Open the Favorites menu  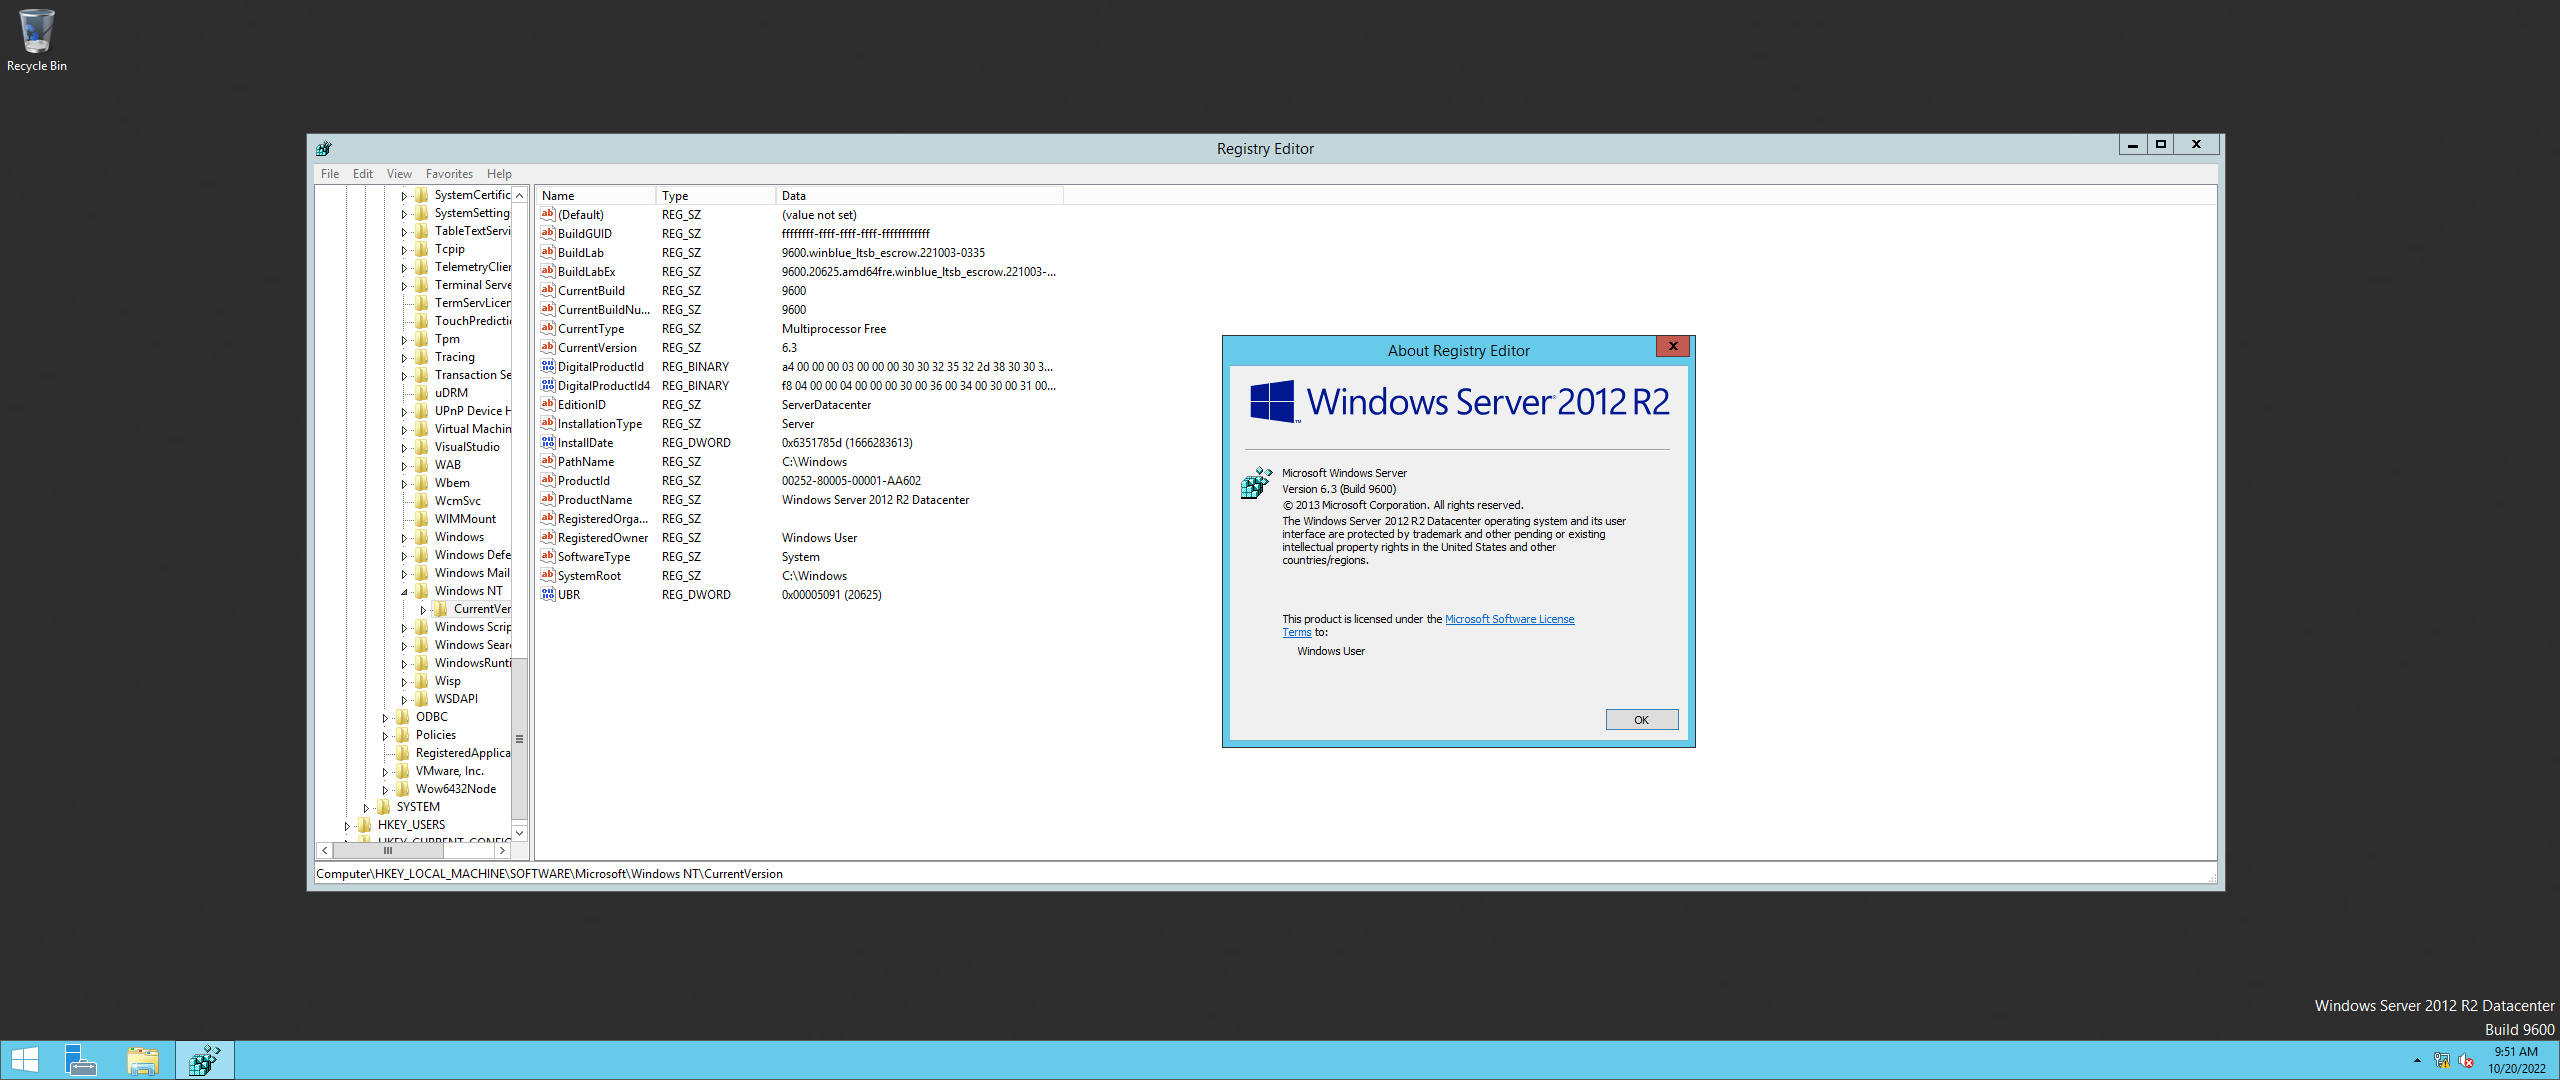tap(449, 174)
